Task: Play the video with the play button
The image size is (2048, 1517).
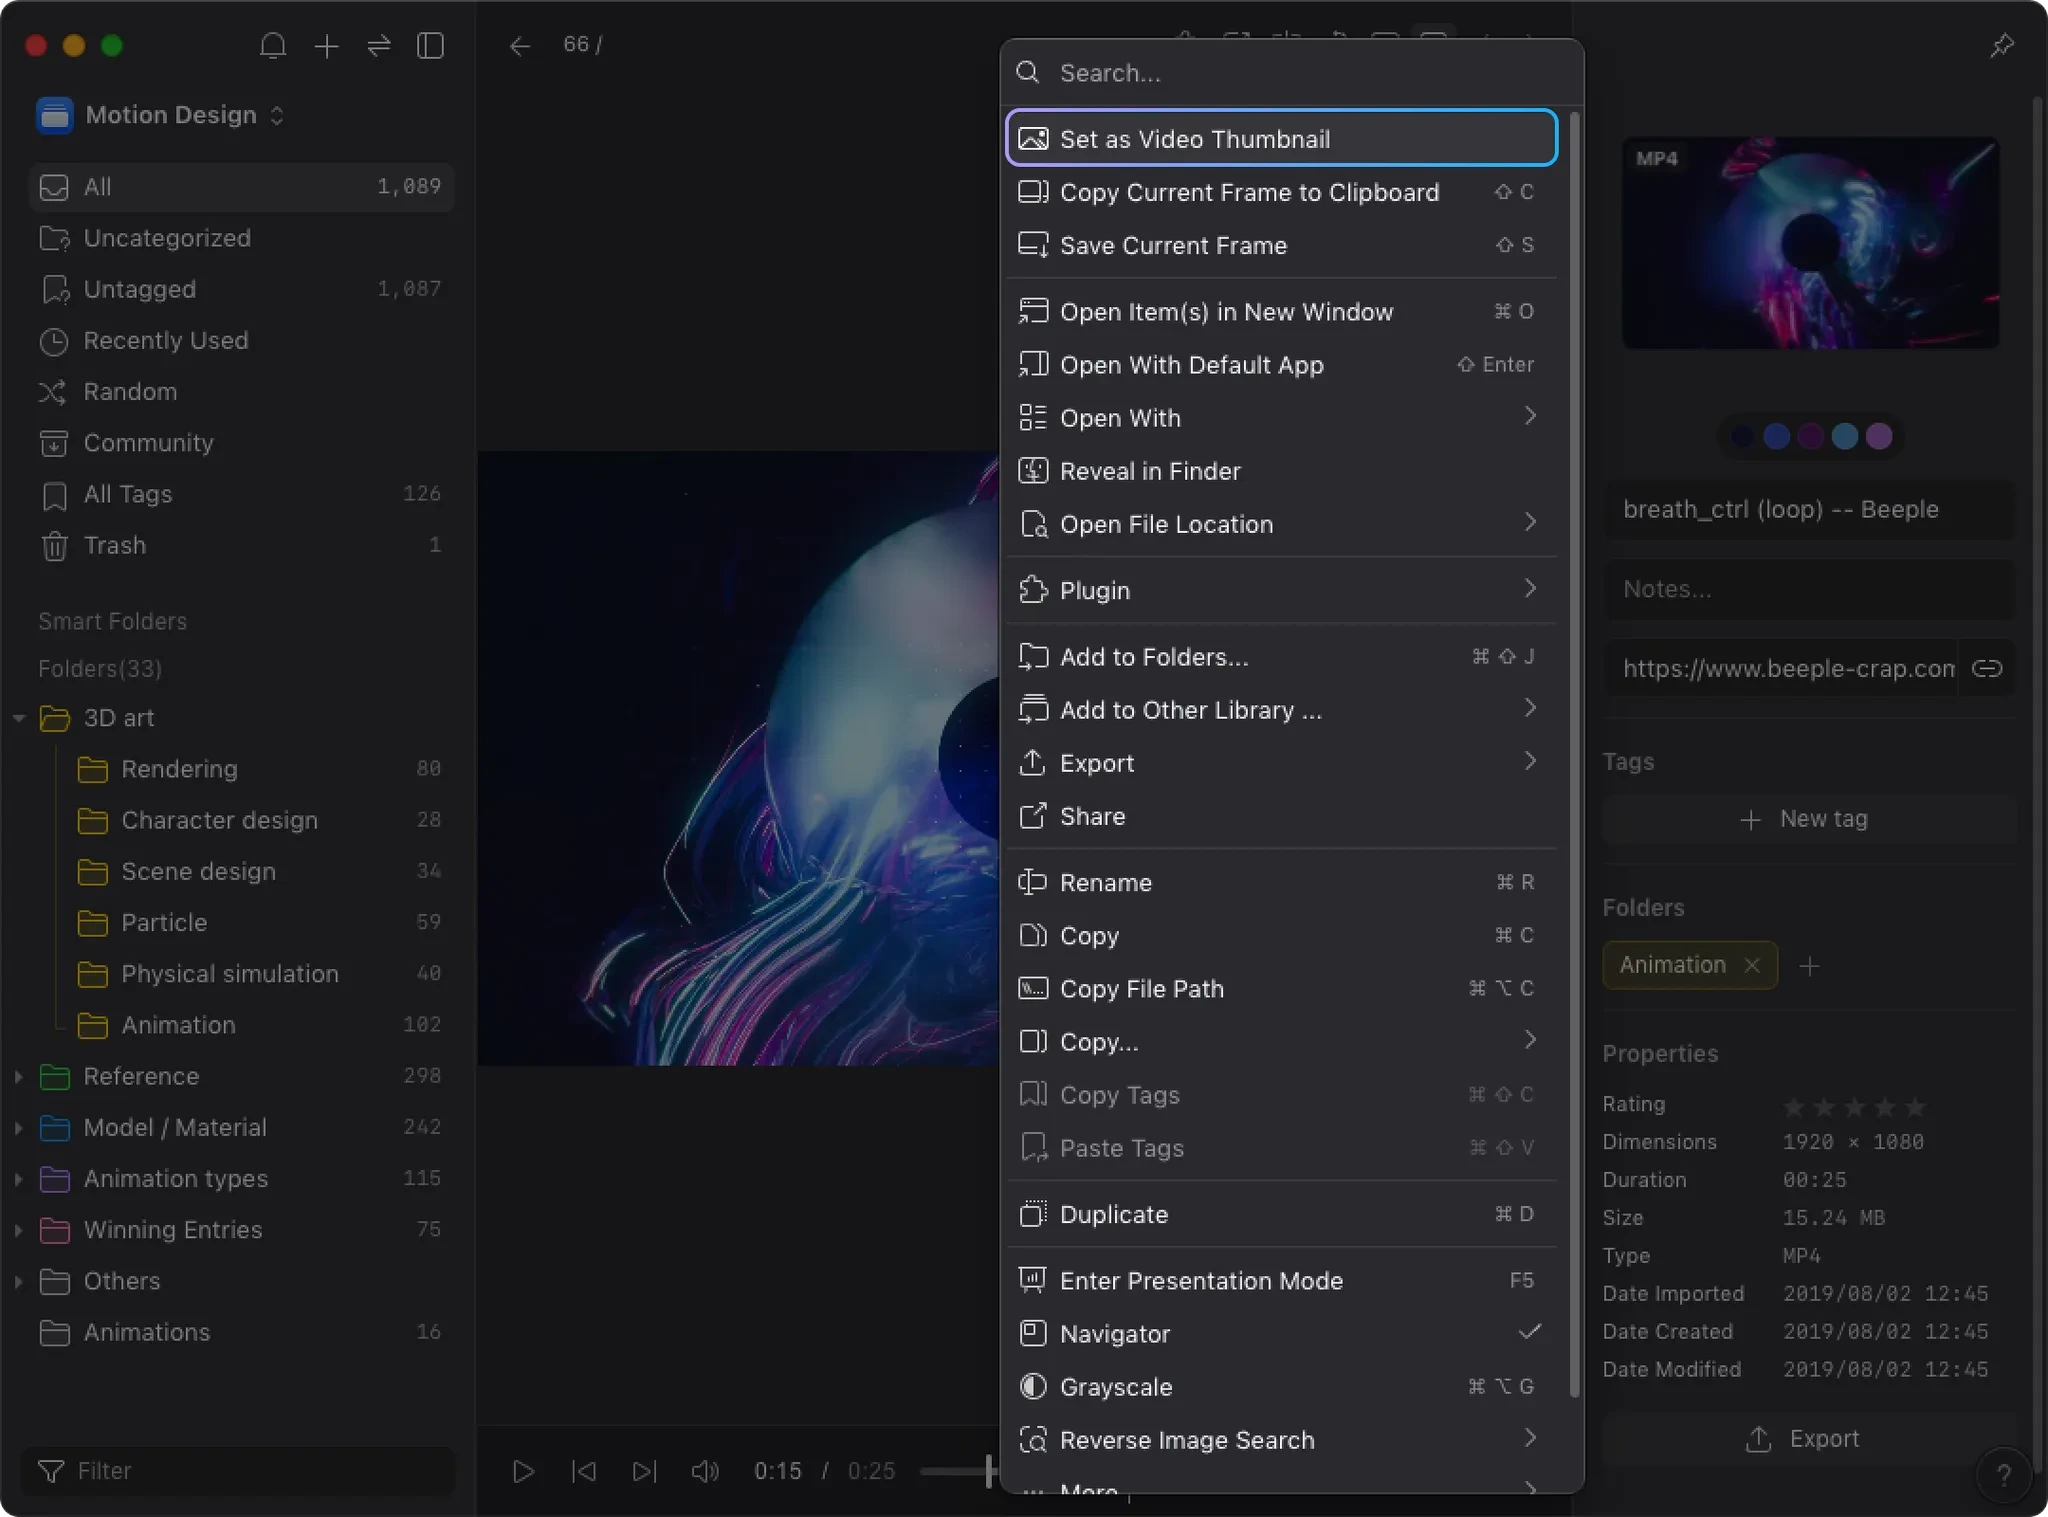Action: pyautogui.click(x=522, y=1470)
